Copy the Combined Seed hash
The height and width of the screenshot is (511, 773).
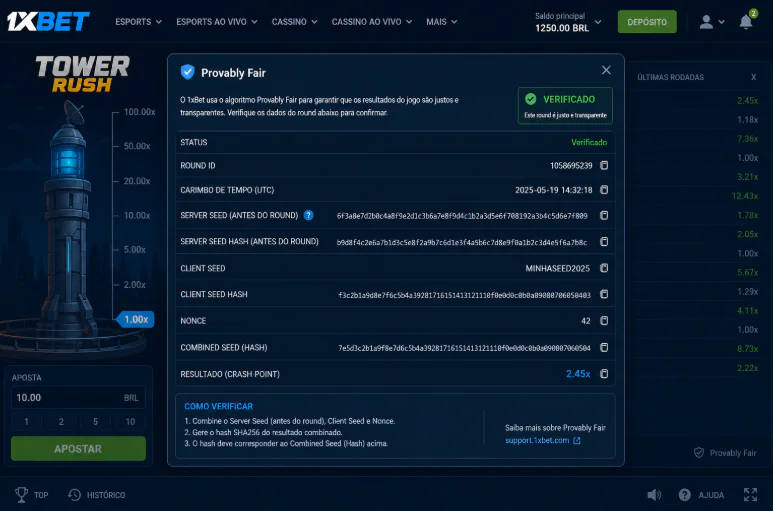[604, 347]
